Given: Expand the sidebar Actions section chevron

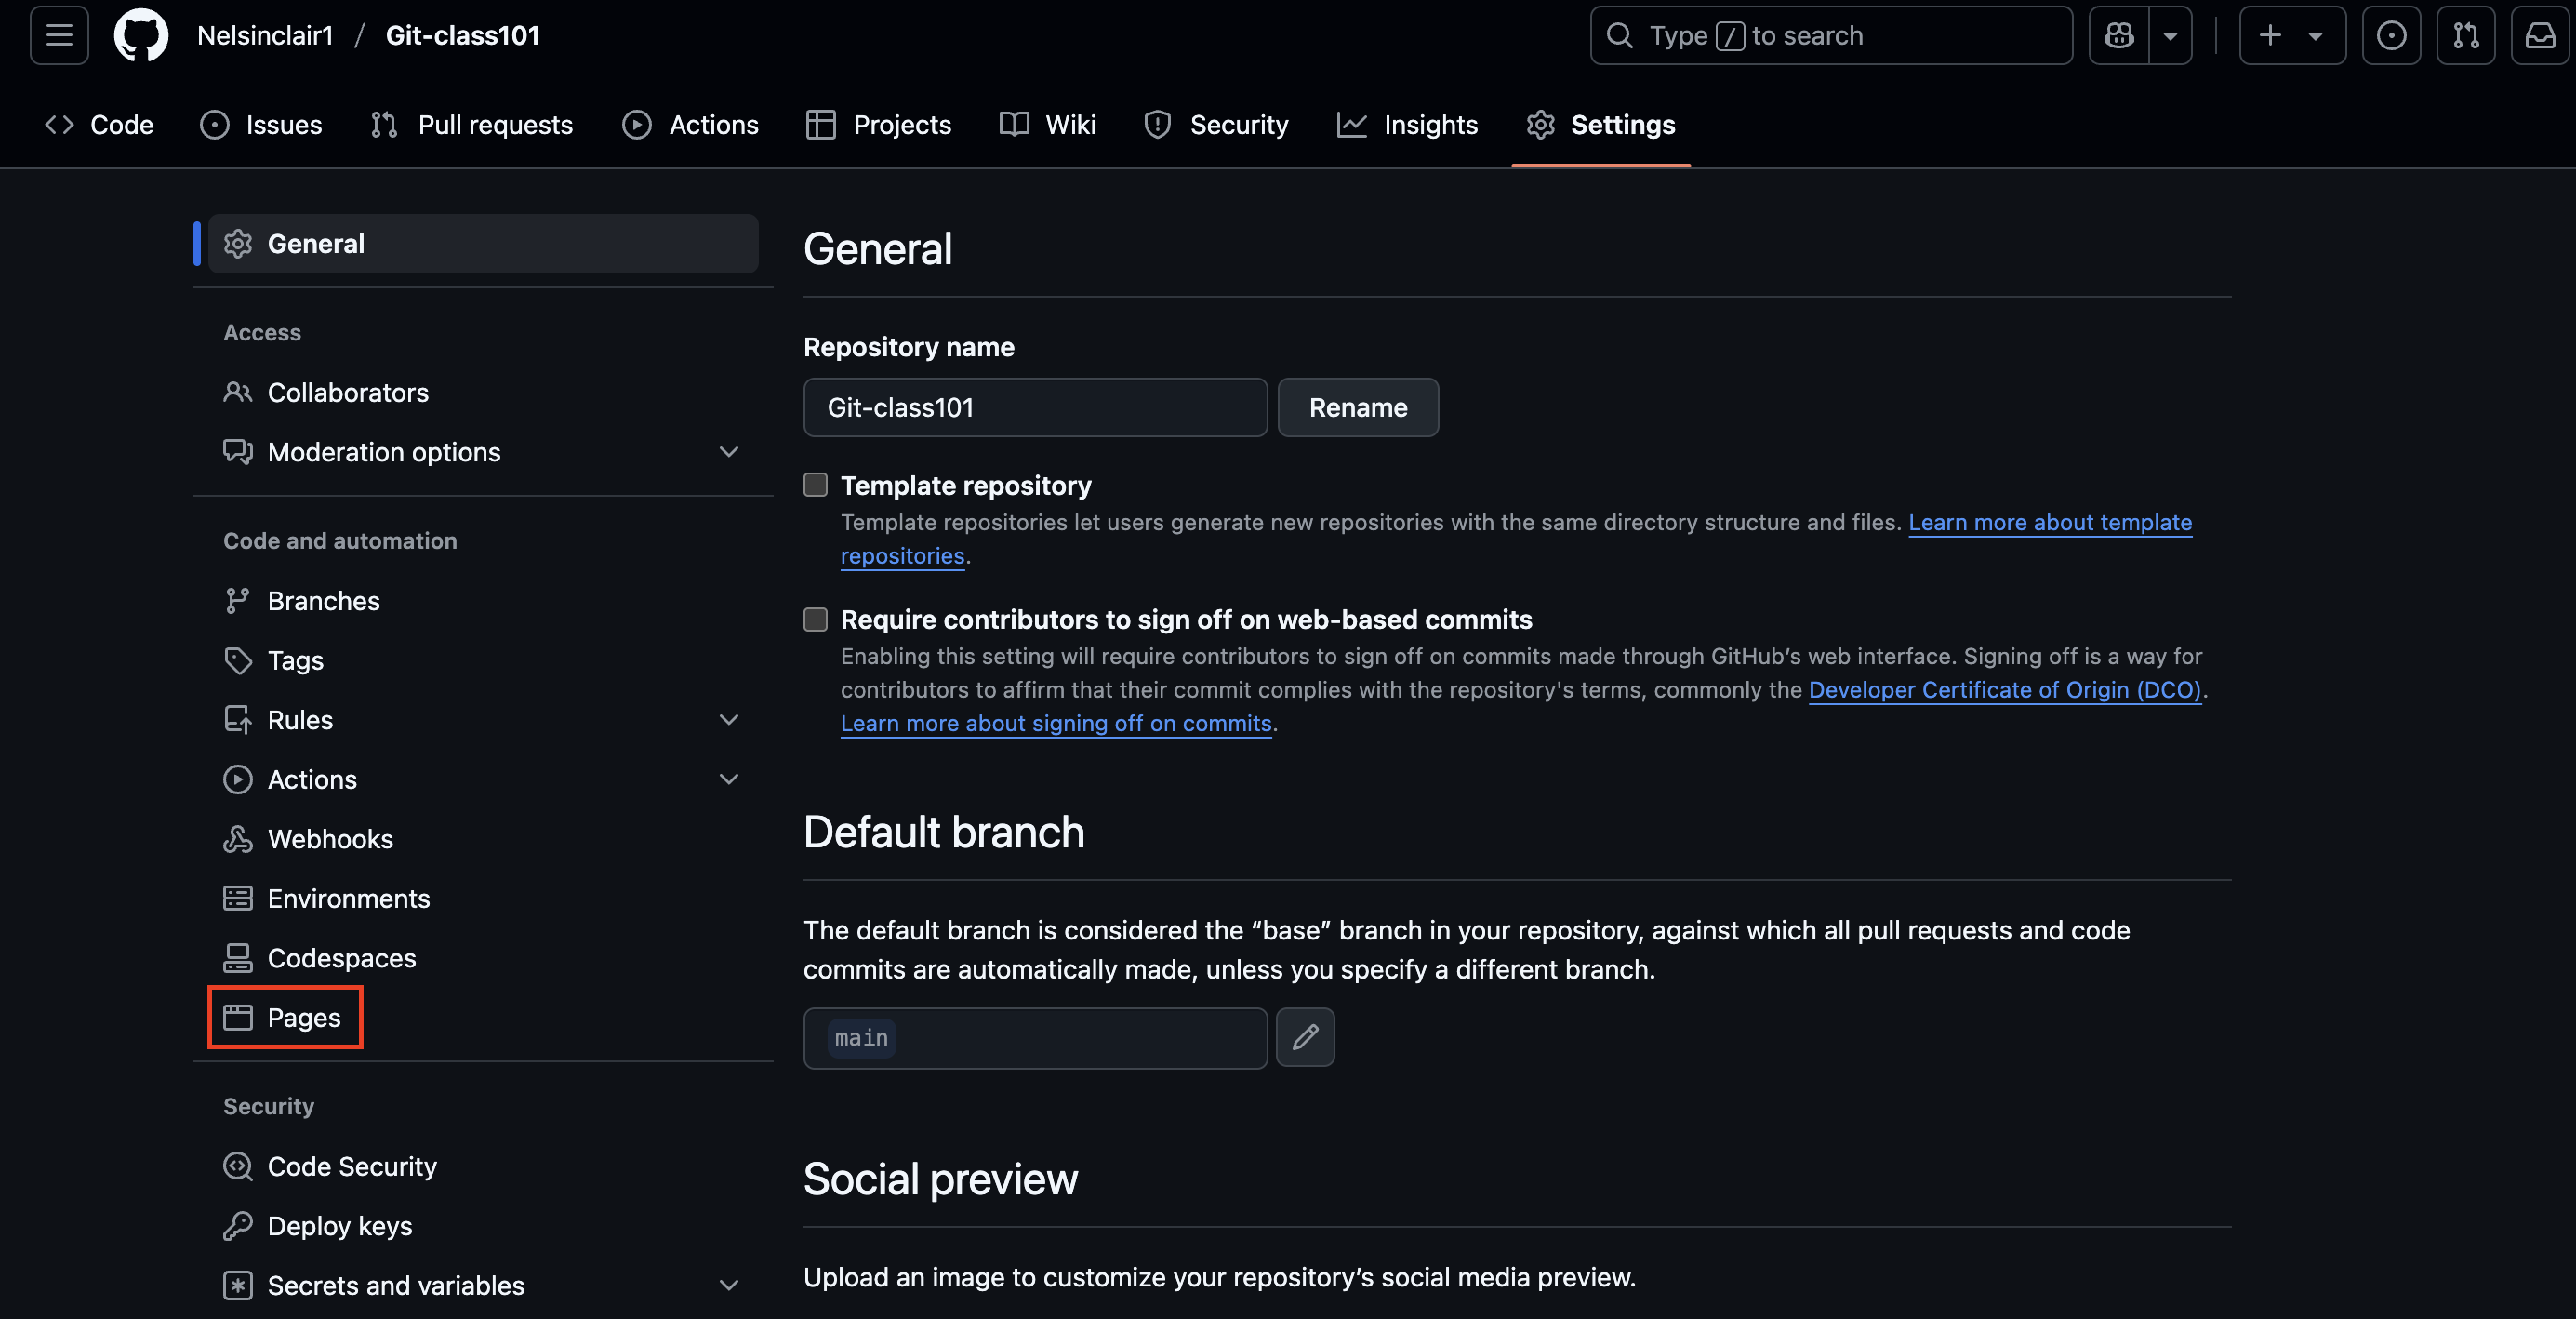Looking at the screenshot, I should [729, 779].
